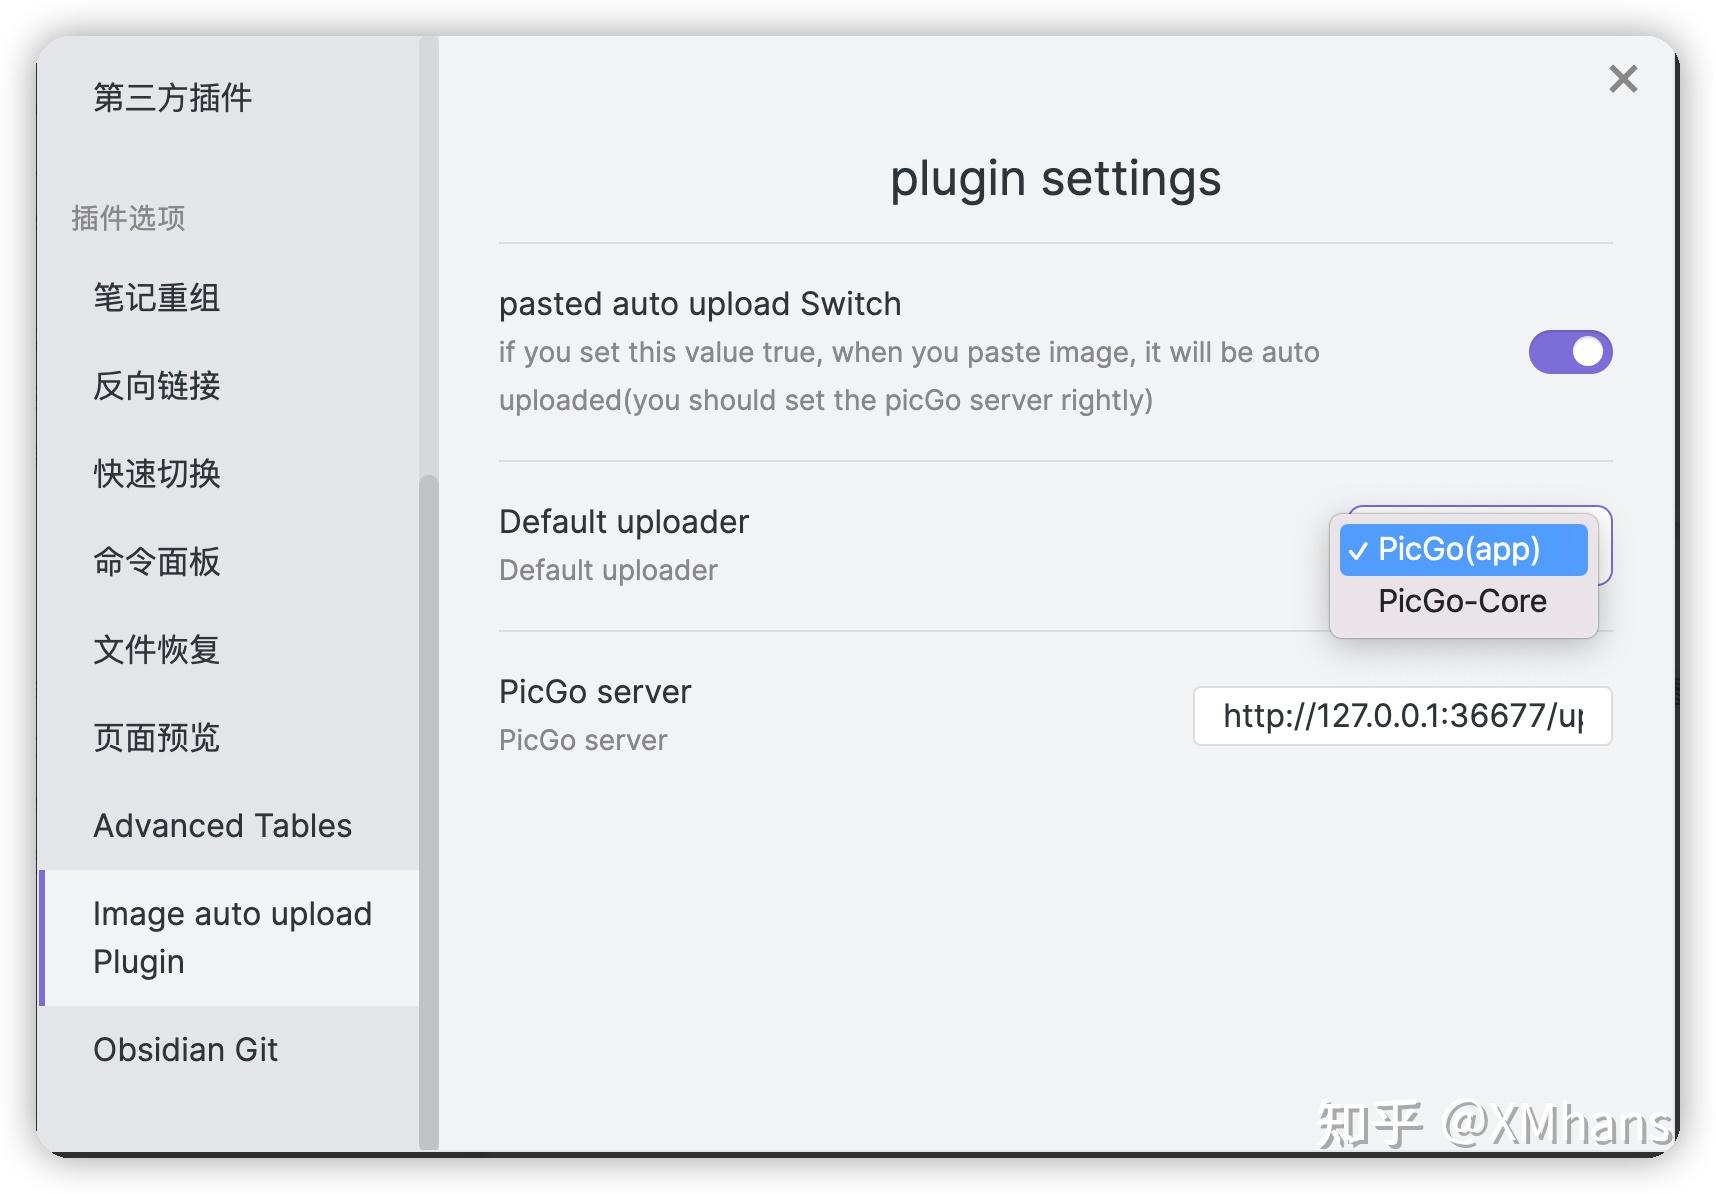This screenshot has width=1716, height=1194.
Task: Open 页面预览 settings
Action: pyautogui.click(x=157, y=738)
